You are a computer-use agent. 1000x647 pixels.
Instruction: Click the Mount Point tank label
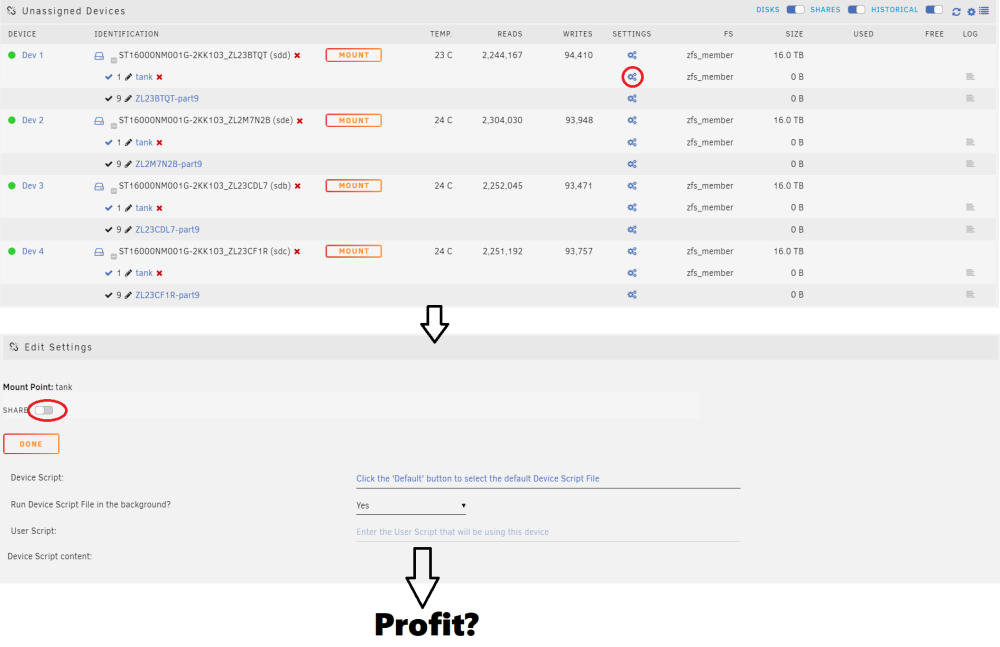tap(38, 387)
